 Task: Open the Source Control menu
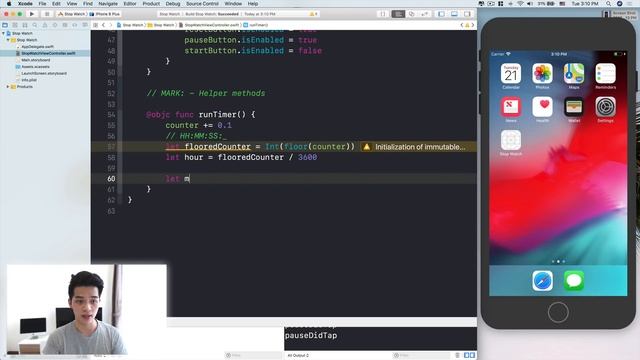point(202,4)
